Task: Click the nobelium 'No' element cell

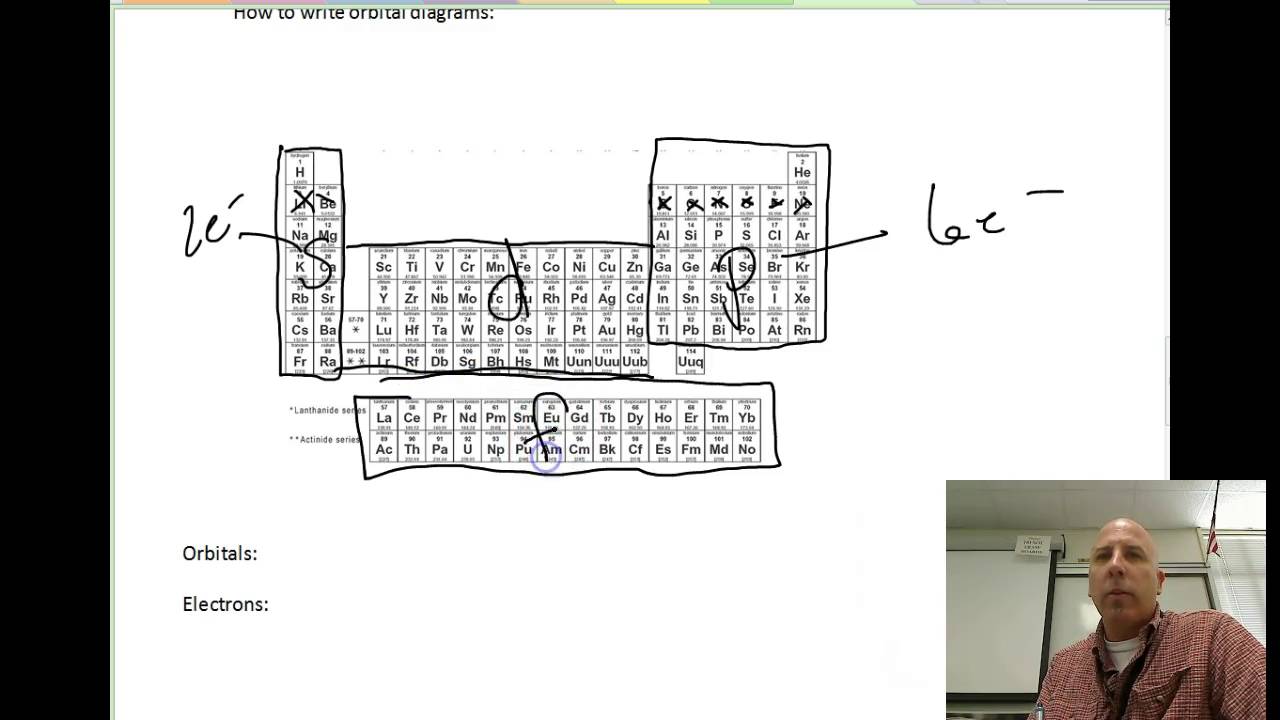Action: click(x=747, y=446)
